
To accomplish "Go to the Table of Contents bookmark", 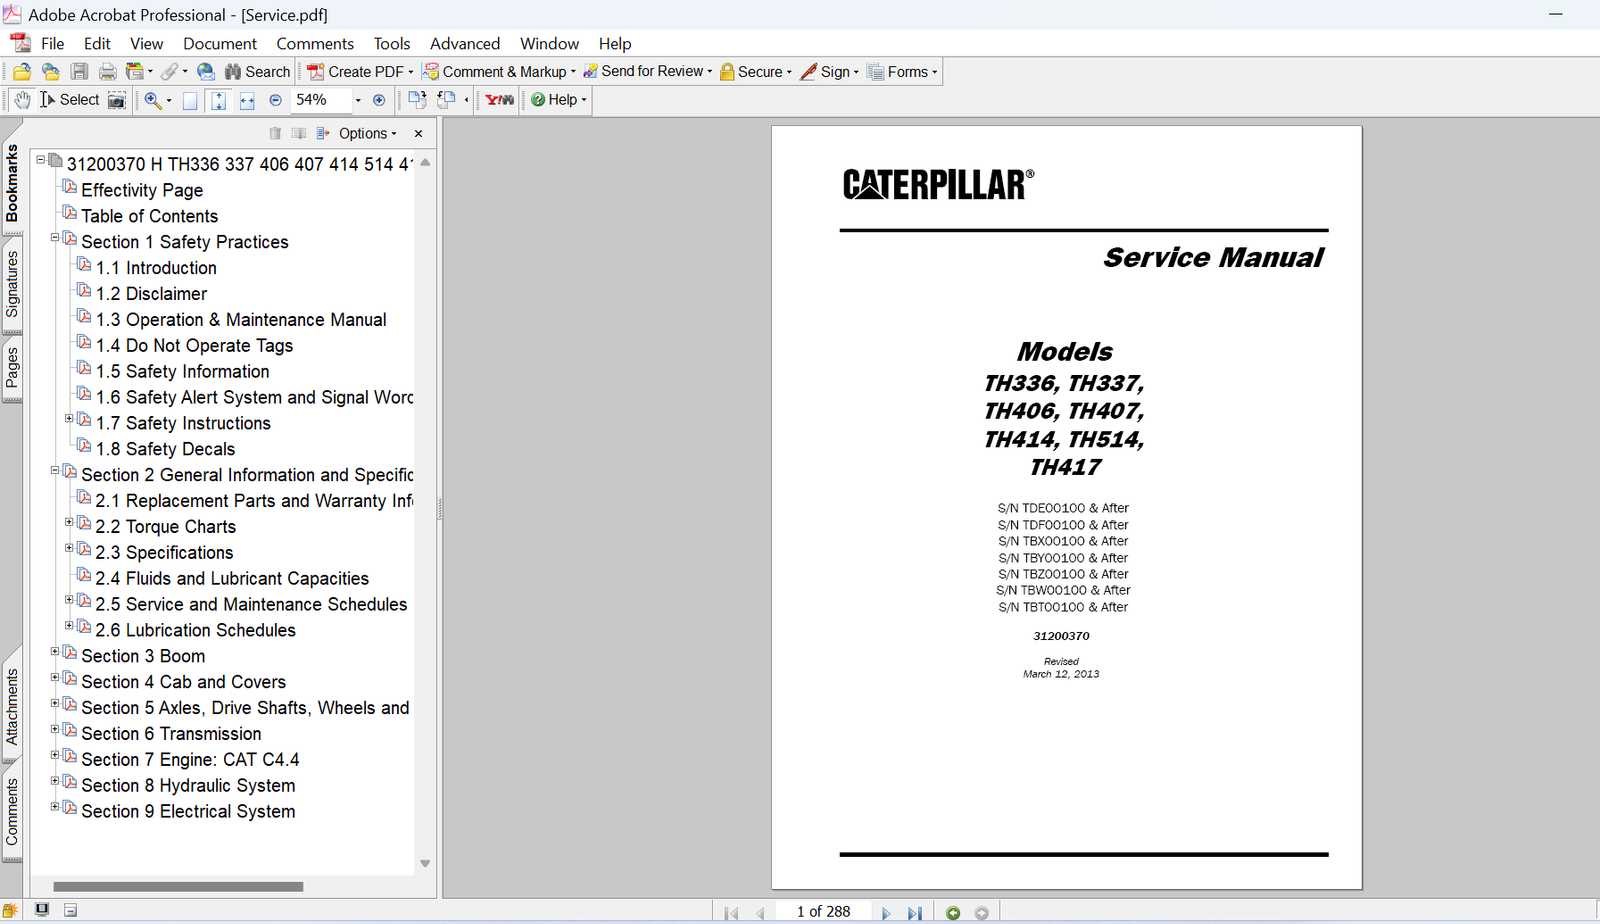I will point(149,216).
